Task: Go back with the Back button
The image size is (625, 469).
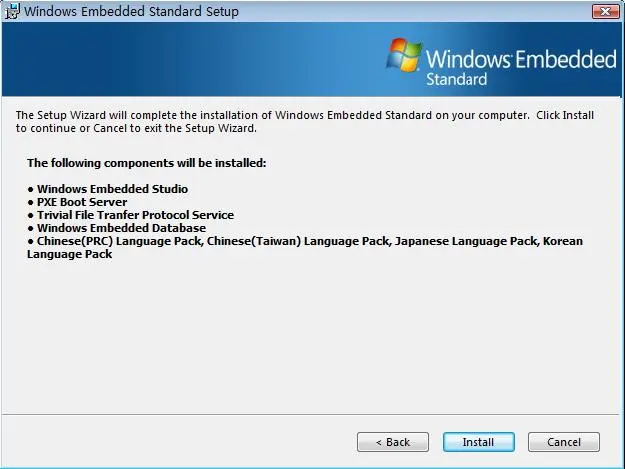Action: (x=393, y=442)
